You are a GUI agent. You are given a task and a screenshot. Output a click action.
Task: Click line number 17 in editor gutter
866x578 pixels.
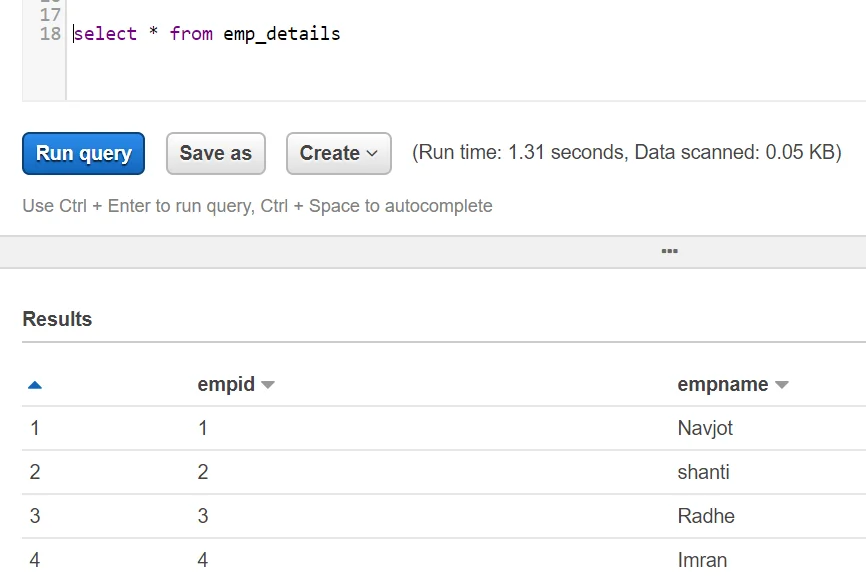click(50, 15)
